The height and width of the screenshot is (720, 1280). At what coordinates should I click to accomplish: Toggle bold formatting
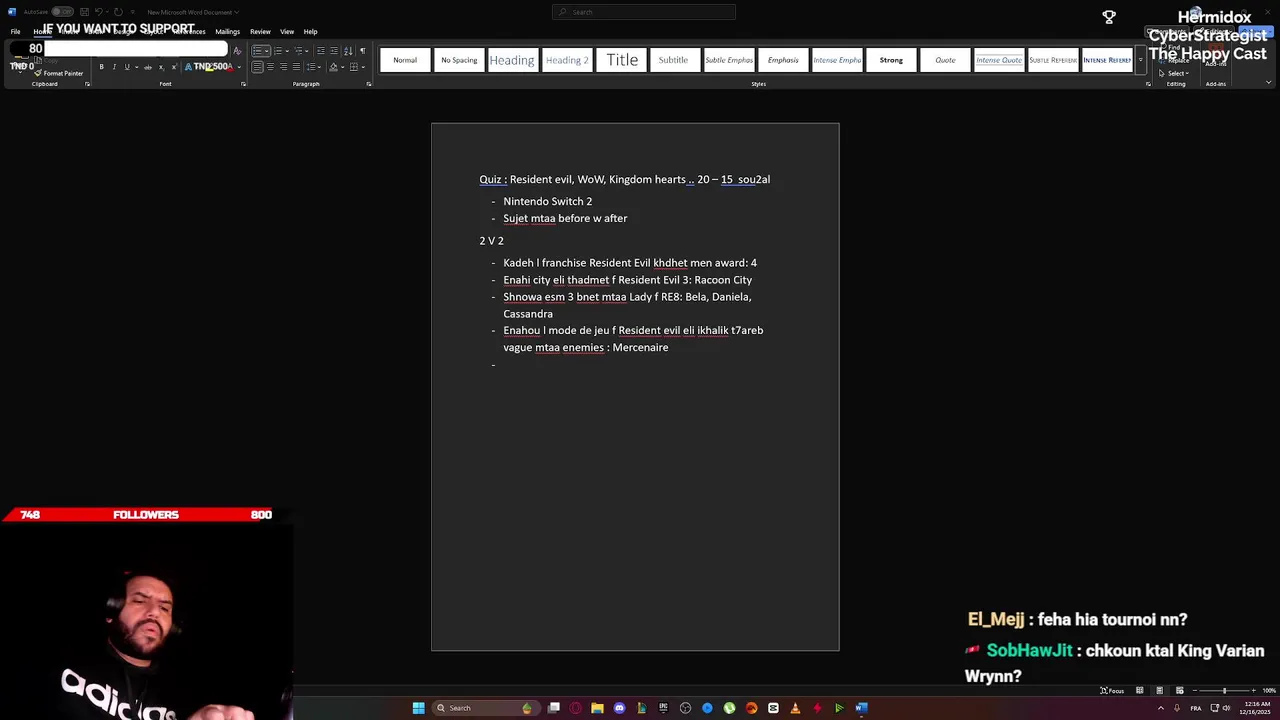[x=101, y=67]
